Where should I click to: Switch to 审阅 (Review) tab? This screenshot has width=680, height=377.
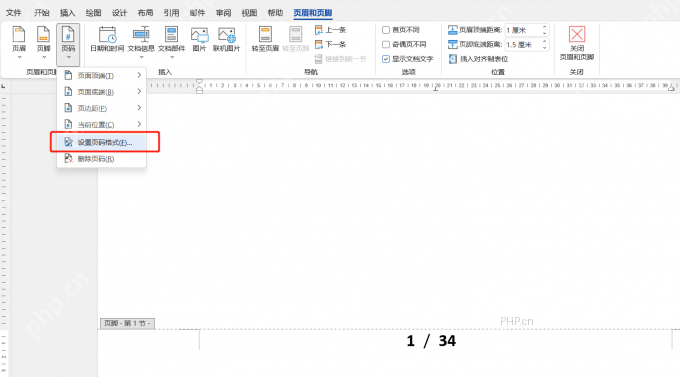click(x=223, y=13)
